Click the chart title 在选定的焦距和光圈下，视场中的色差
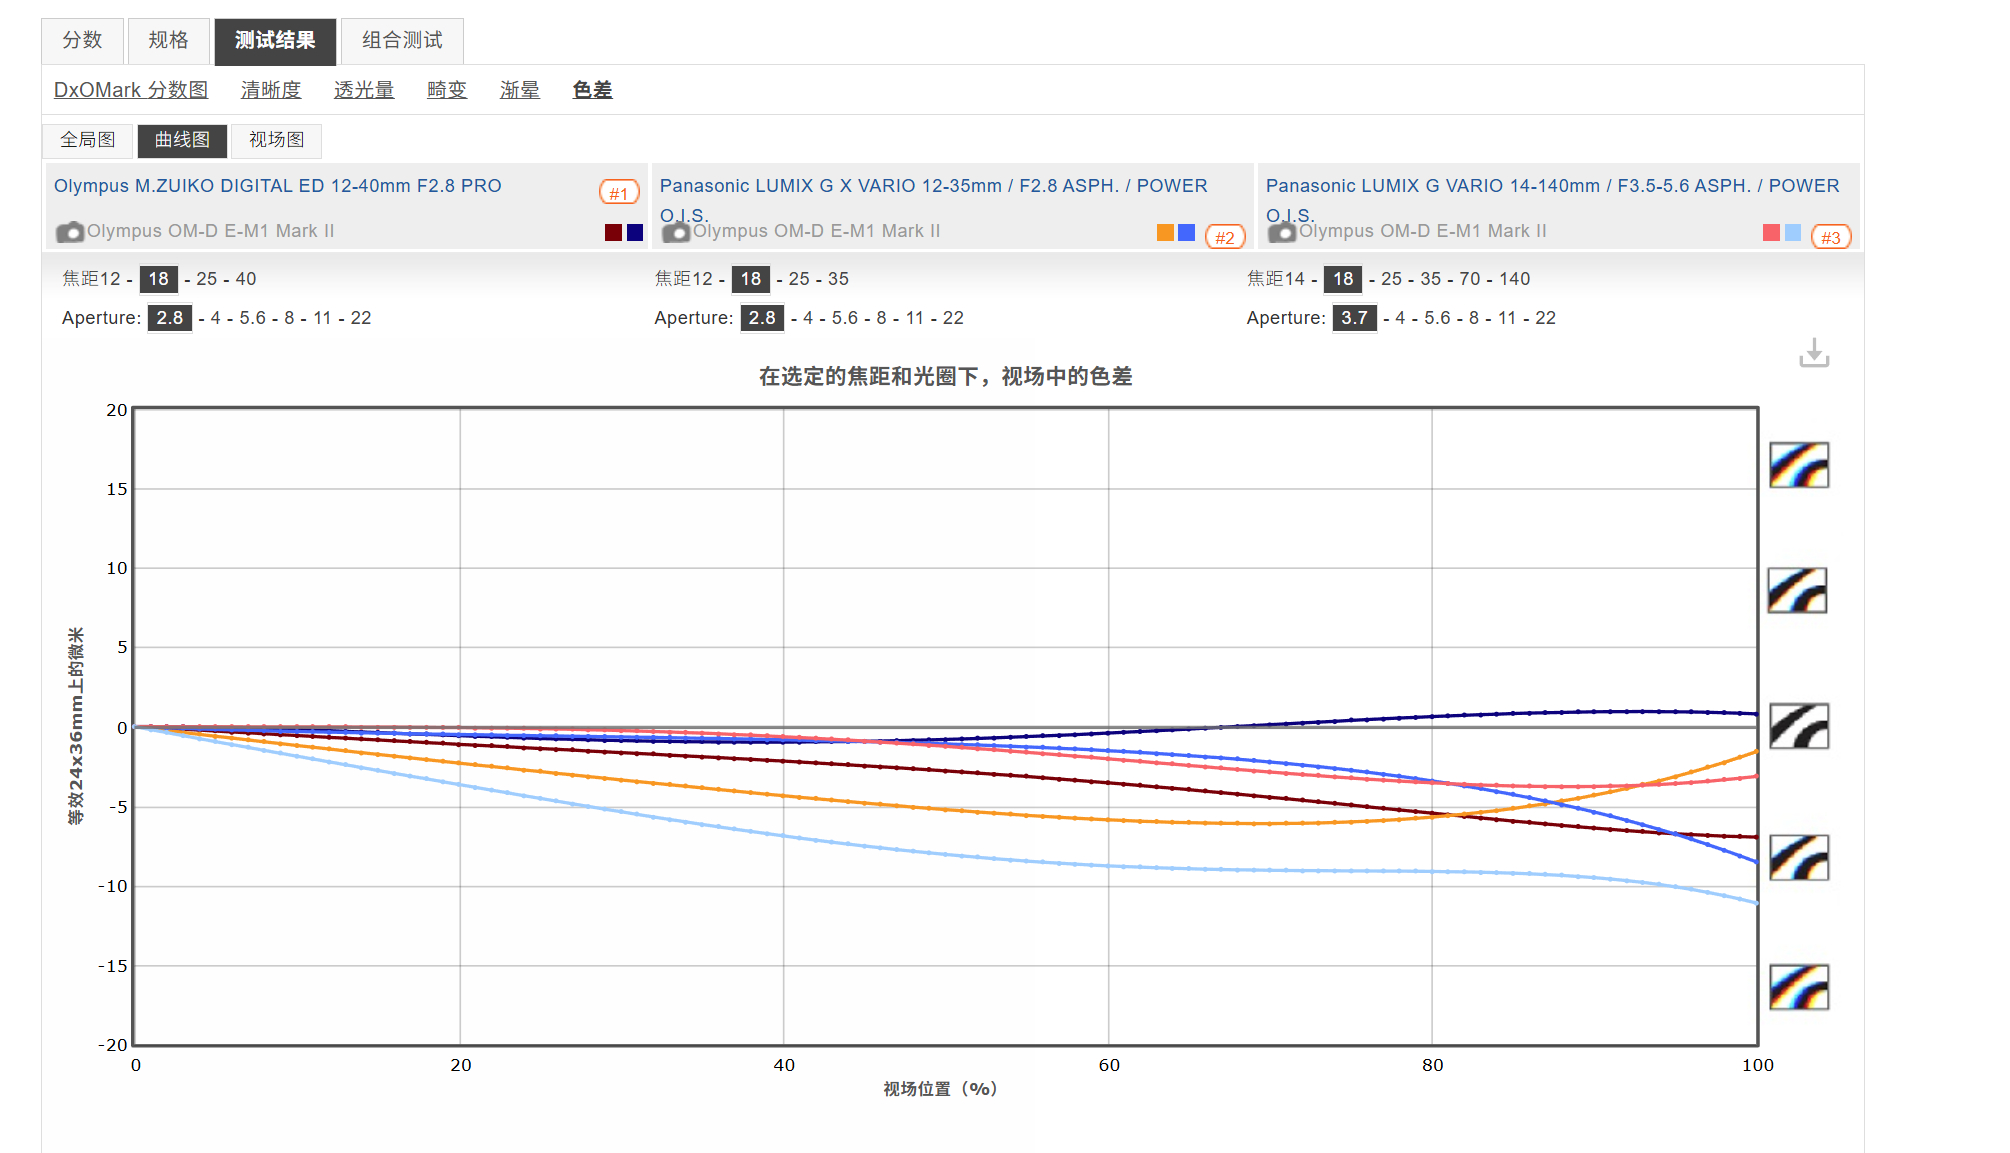 (945, 376)
